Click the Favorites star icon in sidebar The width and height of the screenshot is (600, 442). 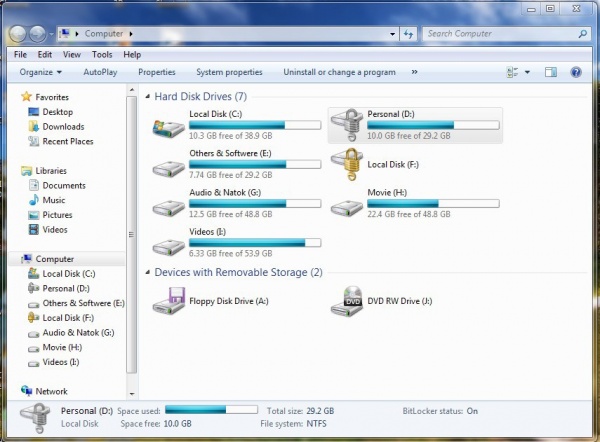pyautogui.click(x=26, y=96)
